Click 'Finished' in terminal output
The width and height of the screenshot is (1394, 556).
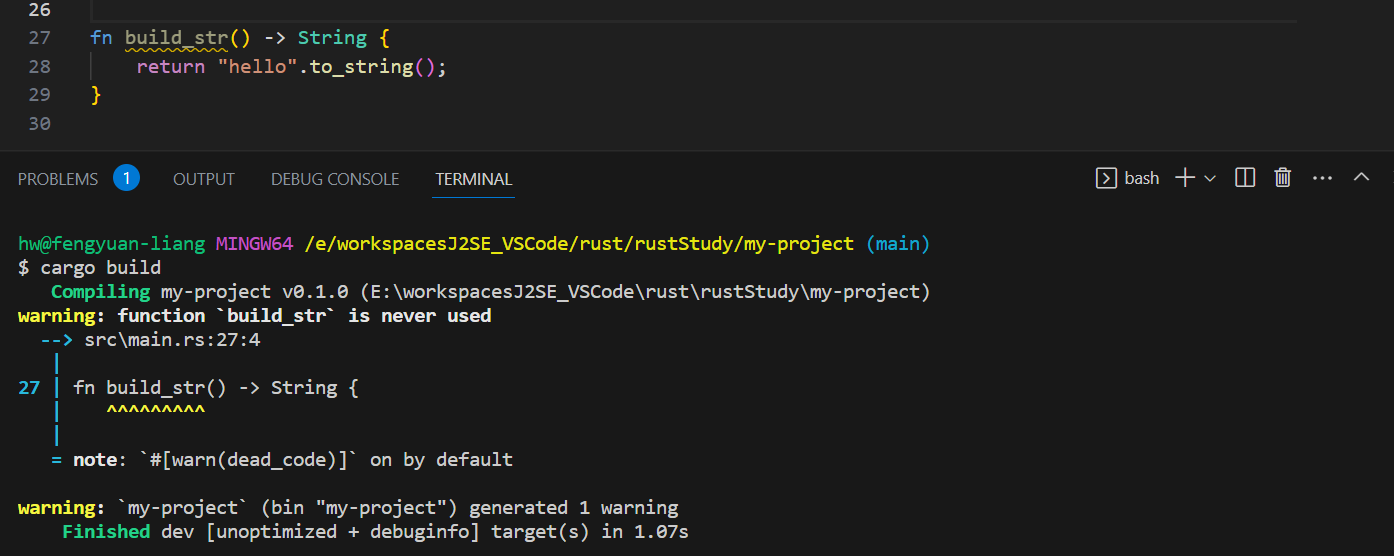[106, 532]
